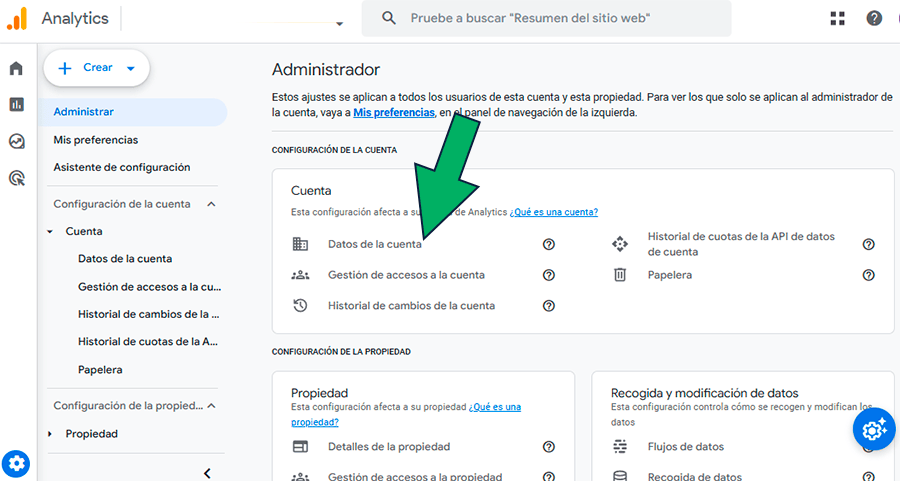Select Historial de cambios de la ... in sidebar

tap(149, 314)
